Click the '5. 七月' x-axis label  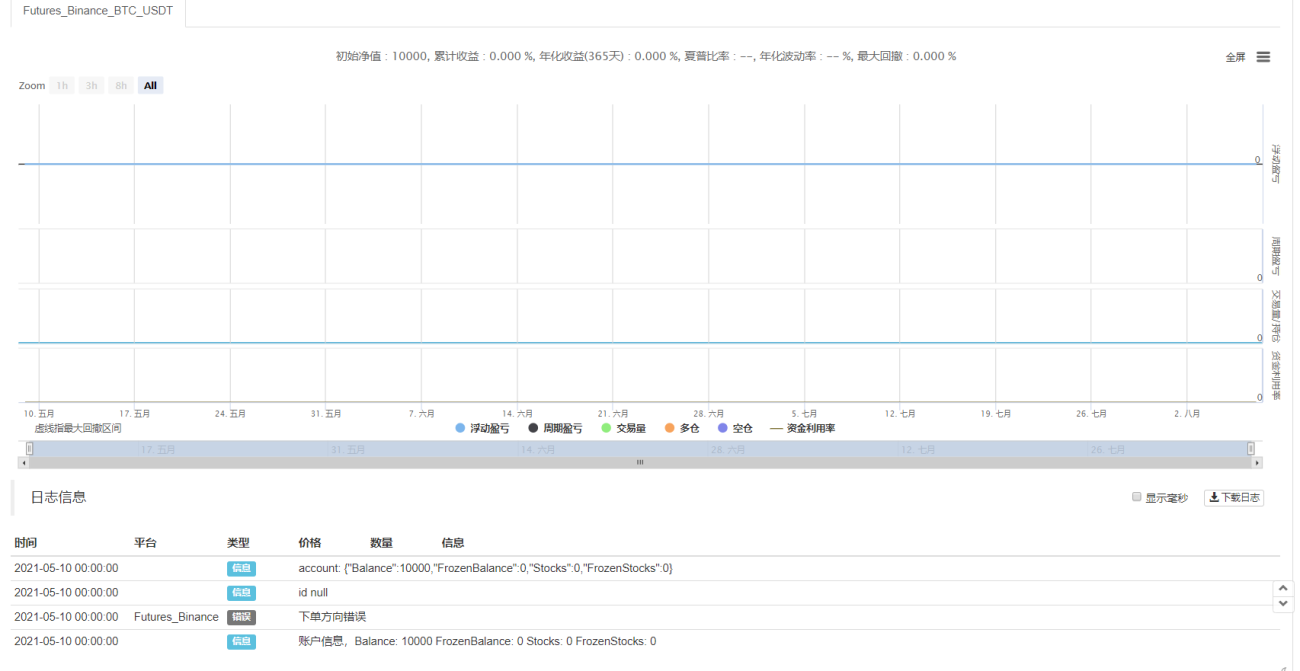coord(804,413)
